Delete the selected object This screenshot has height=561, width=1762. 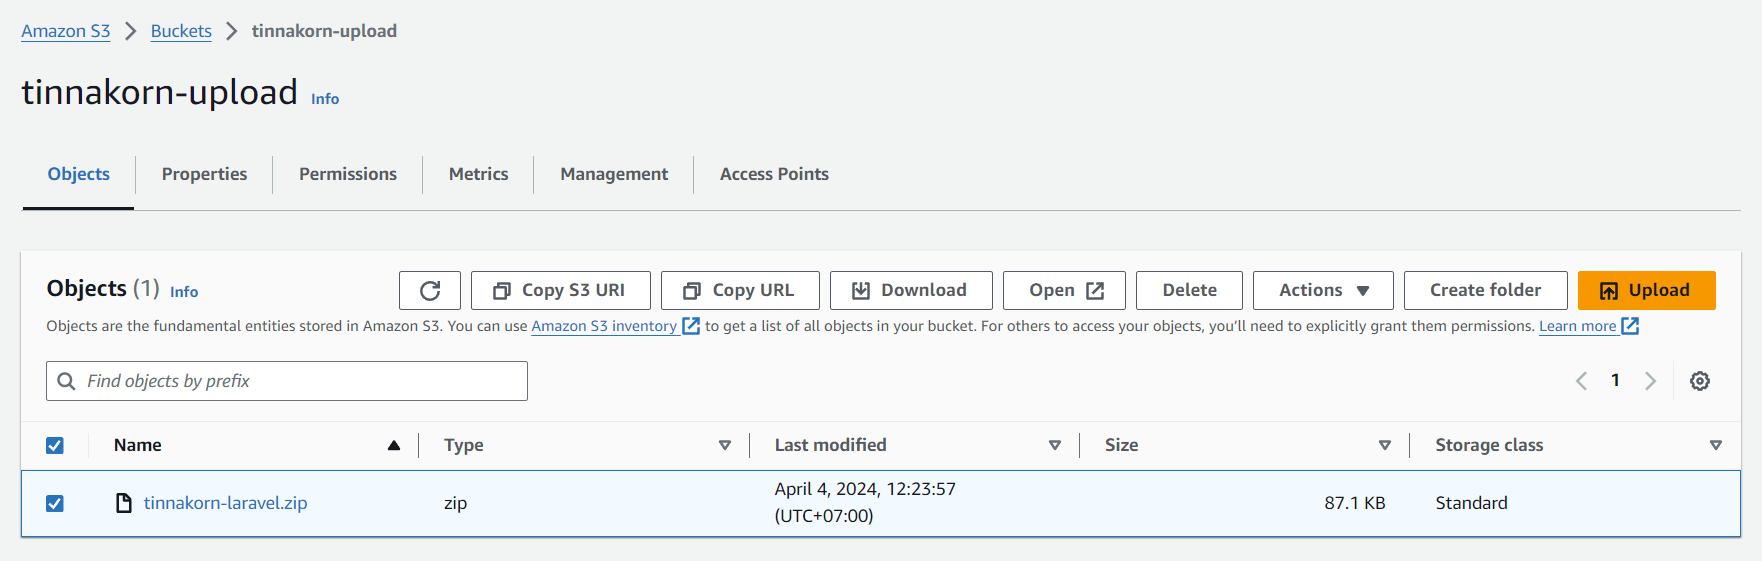[x=1189, y=290]
